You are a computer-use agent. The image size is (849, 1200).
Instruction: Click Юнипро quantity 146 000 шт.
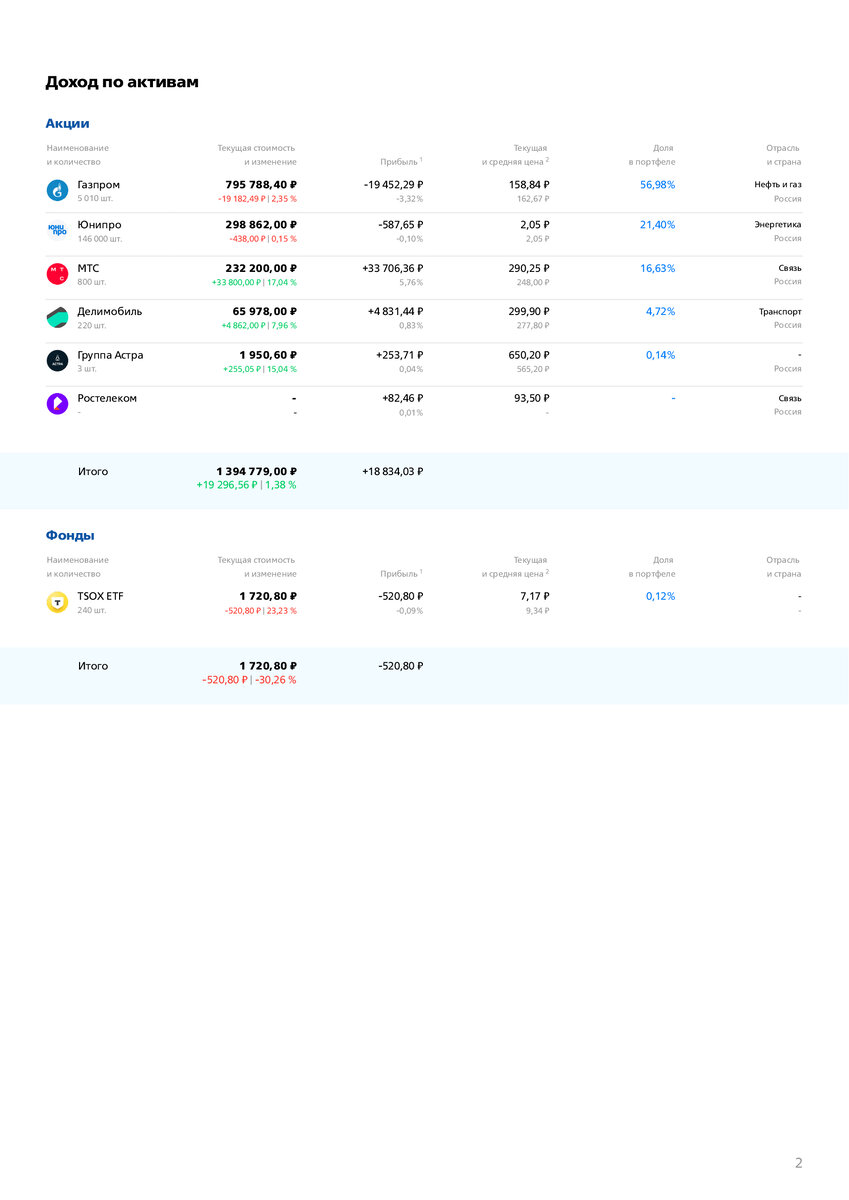click(x=100, y=239)
